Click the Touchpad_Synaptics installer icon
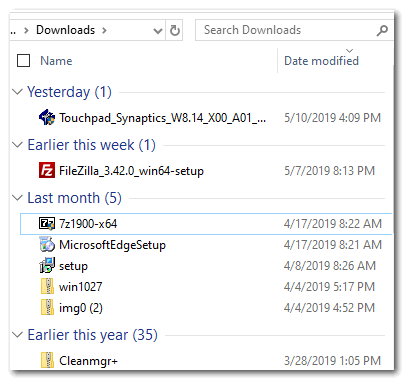 pos(47,117)
